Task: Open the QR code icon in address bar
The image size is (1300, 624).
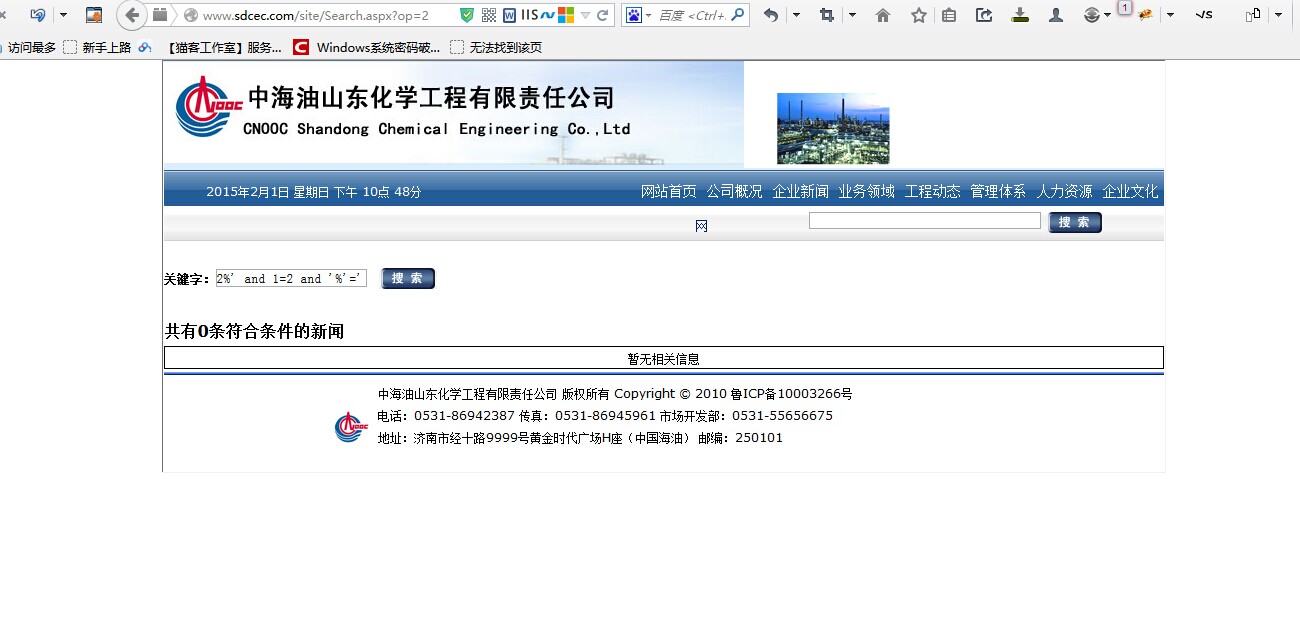Action: (x=489, y=15)
